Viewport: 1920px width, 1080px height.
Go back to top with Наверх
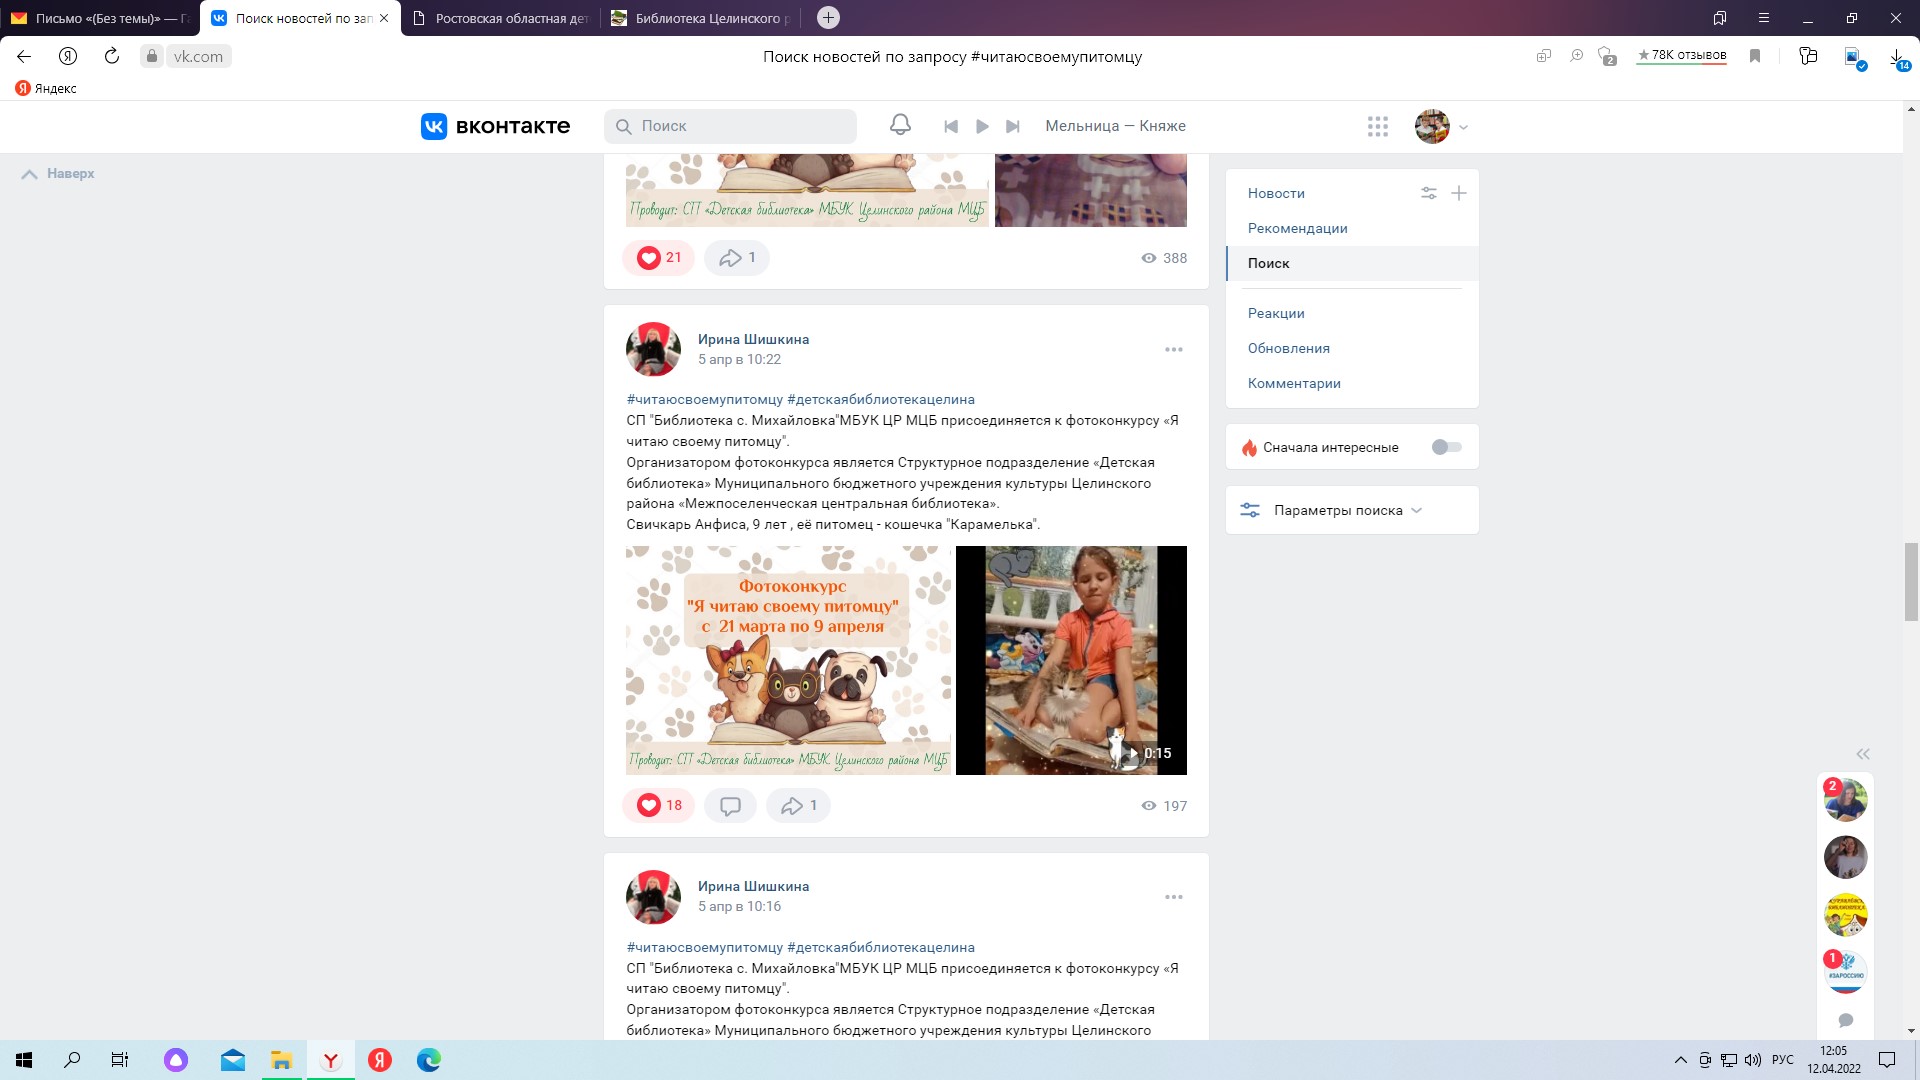58,173
